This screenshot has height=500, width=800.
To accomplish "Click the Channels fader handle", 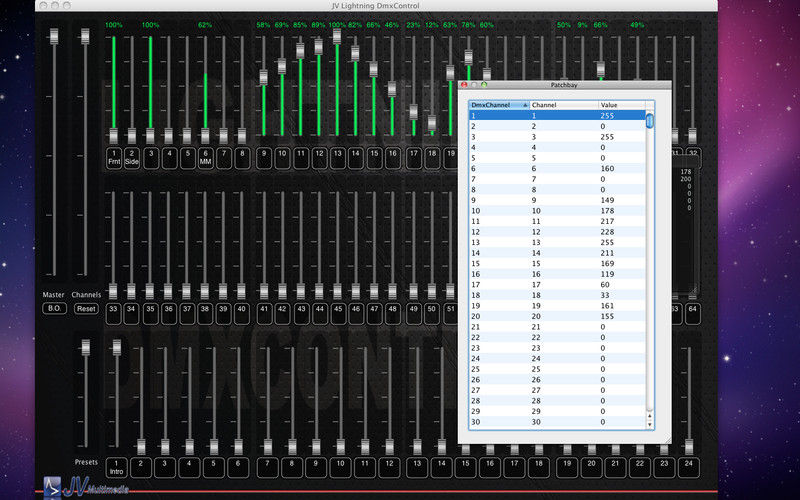I will tap(85, 36).
